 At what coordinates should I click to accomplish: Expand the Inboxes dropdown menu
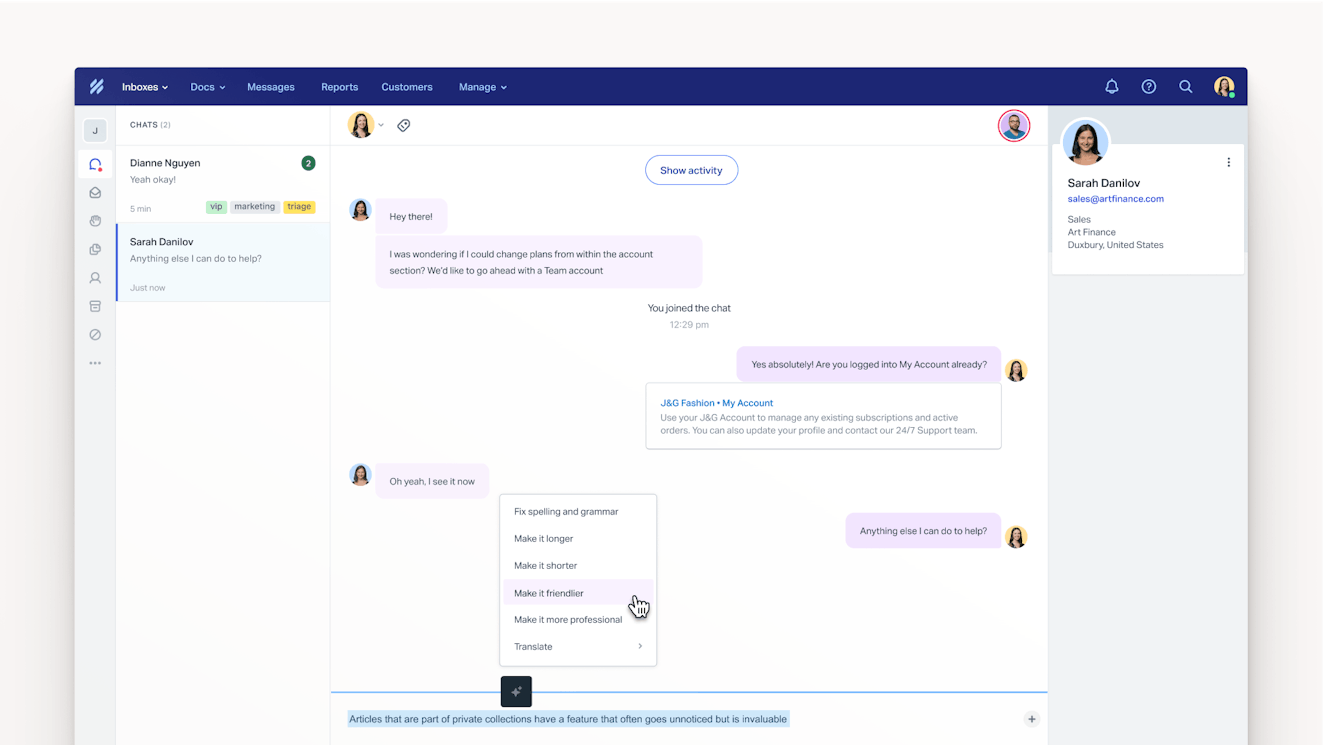click(145, 87)
